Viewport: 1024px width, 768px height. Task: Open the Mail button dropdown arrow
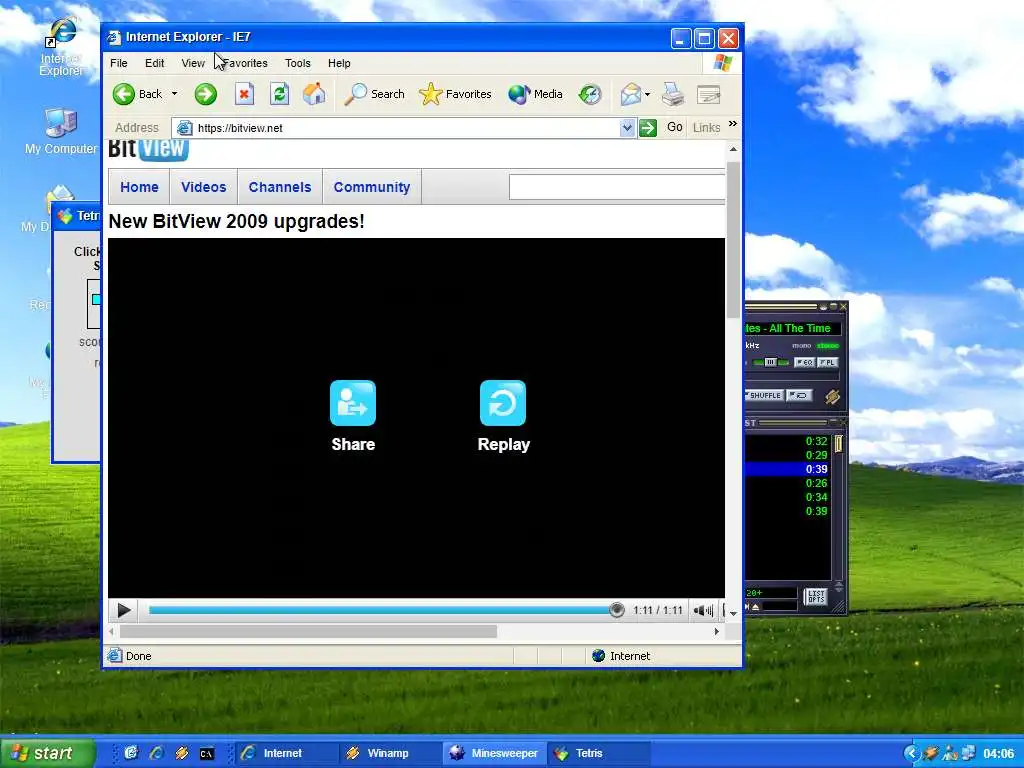tap(647, 94)
